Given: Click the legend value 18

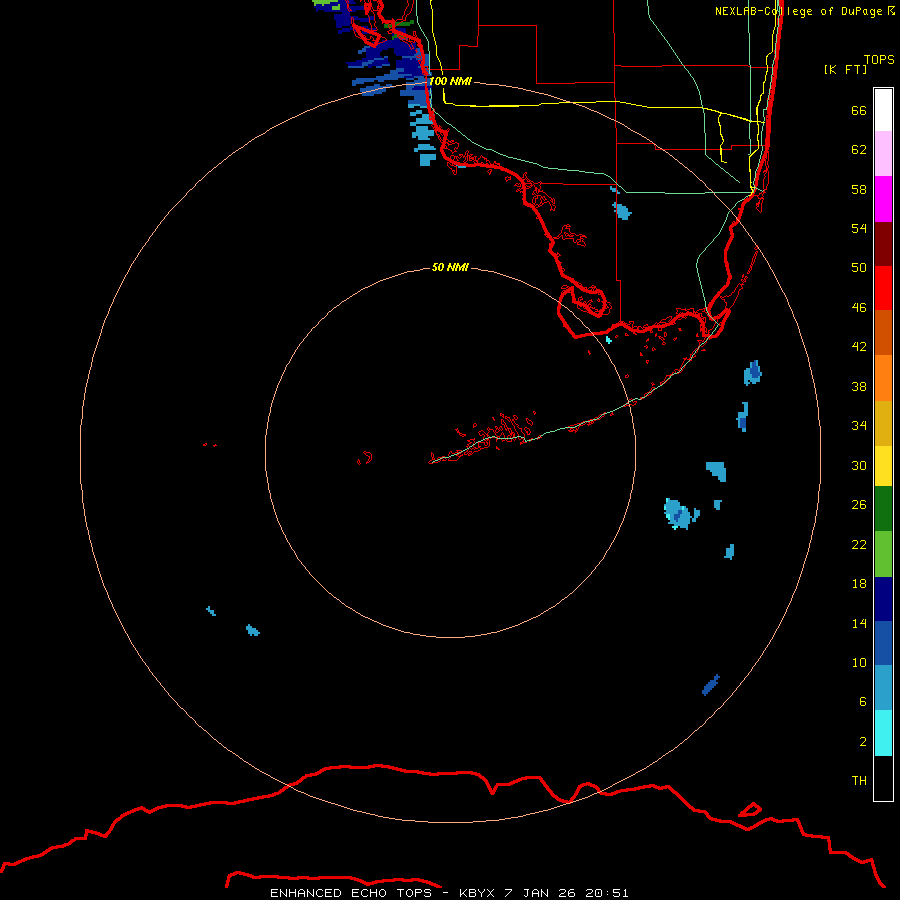Looking at the screenshot, I should 859,584.
